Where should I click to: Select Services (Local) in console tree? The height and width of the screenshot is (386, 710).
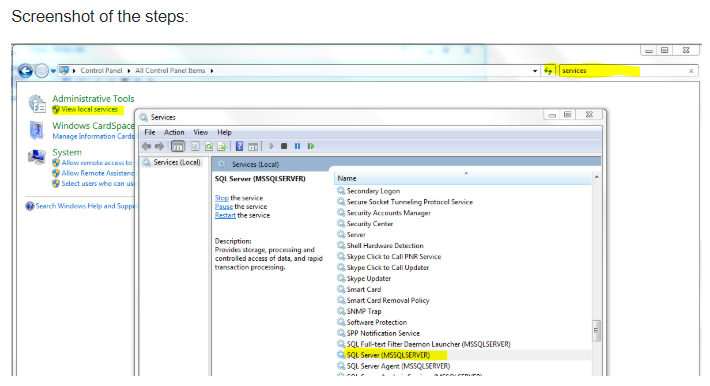click(x=177, y=162)
